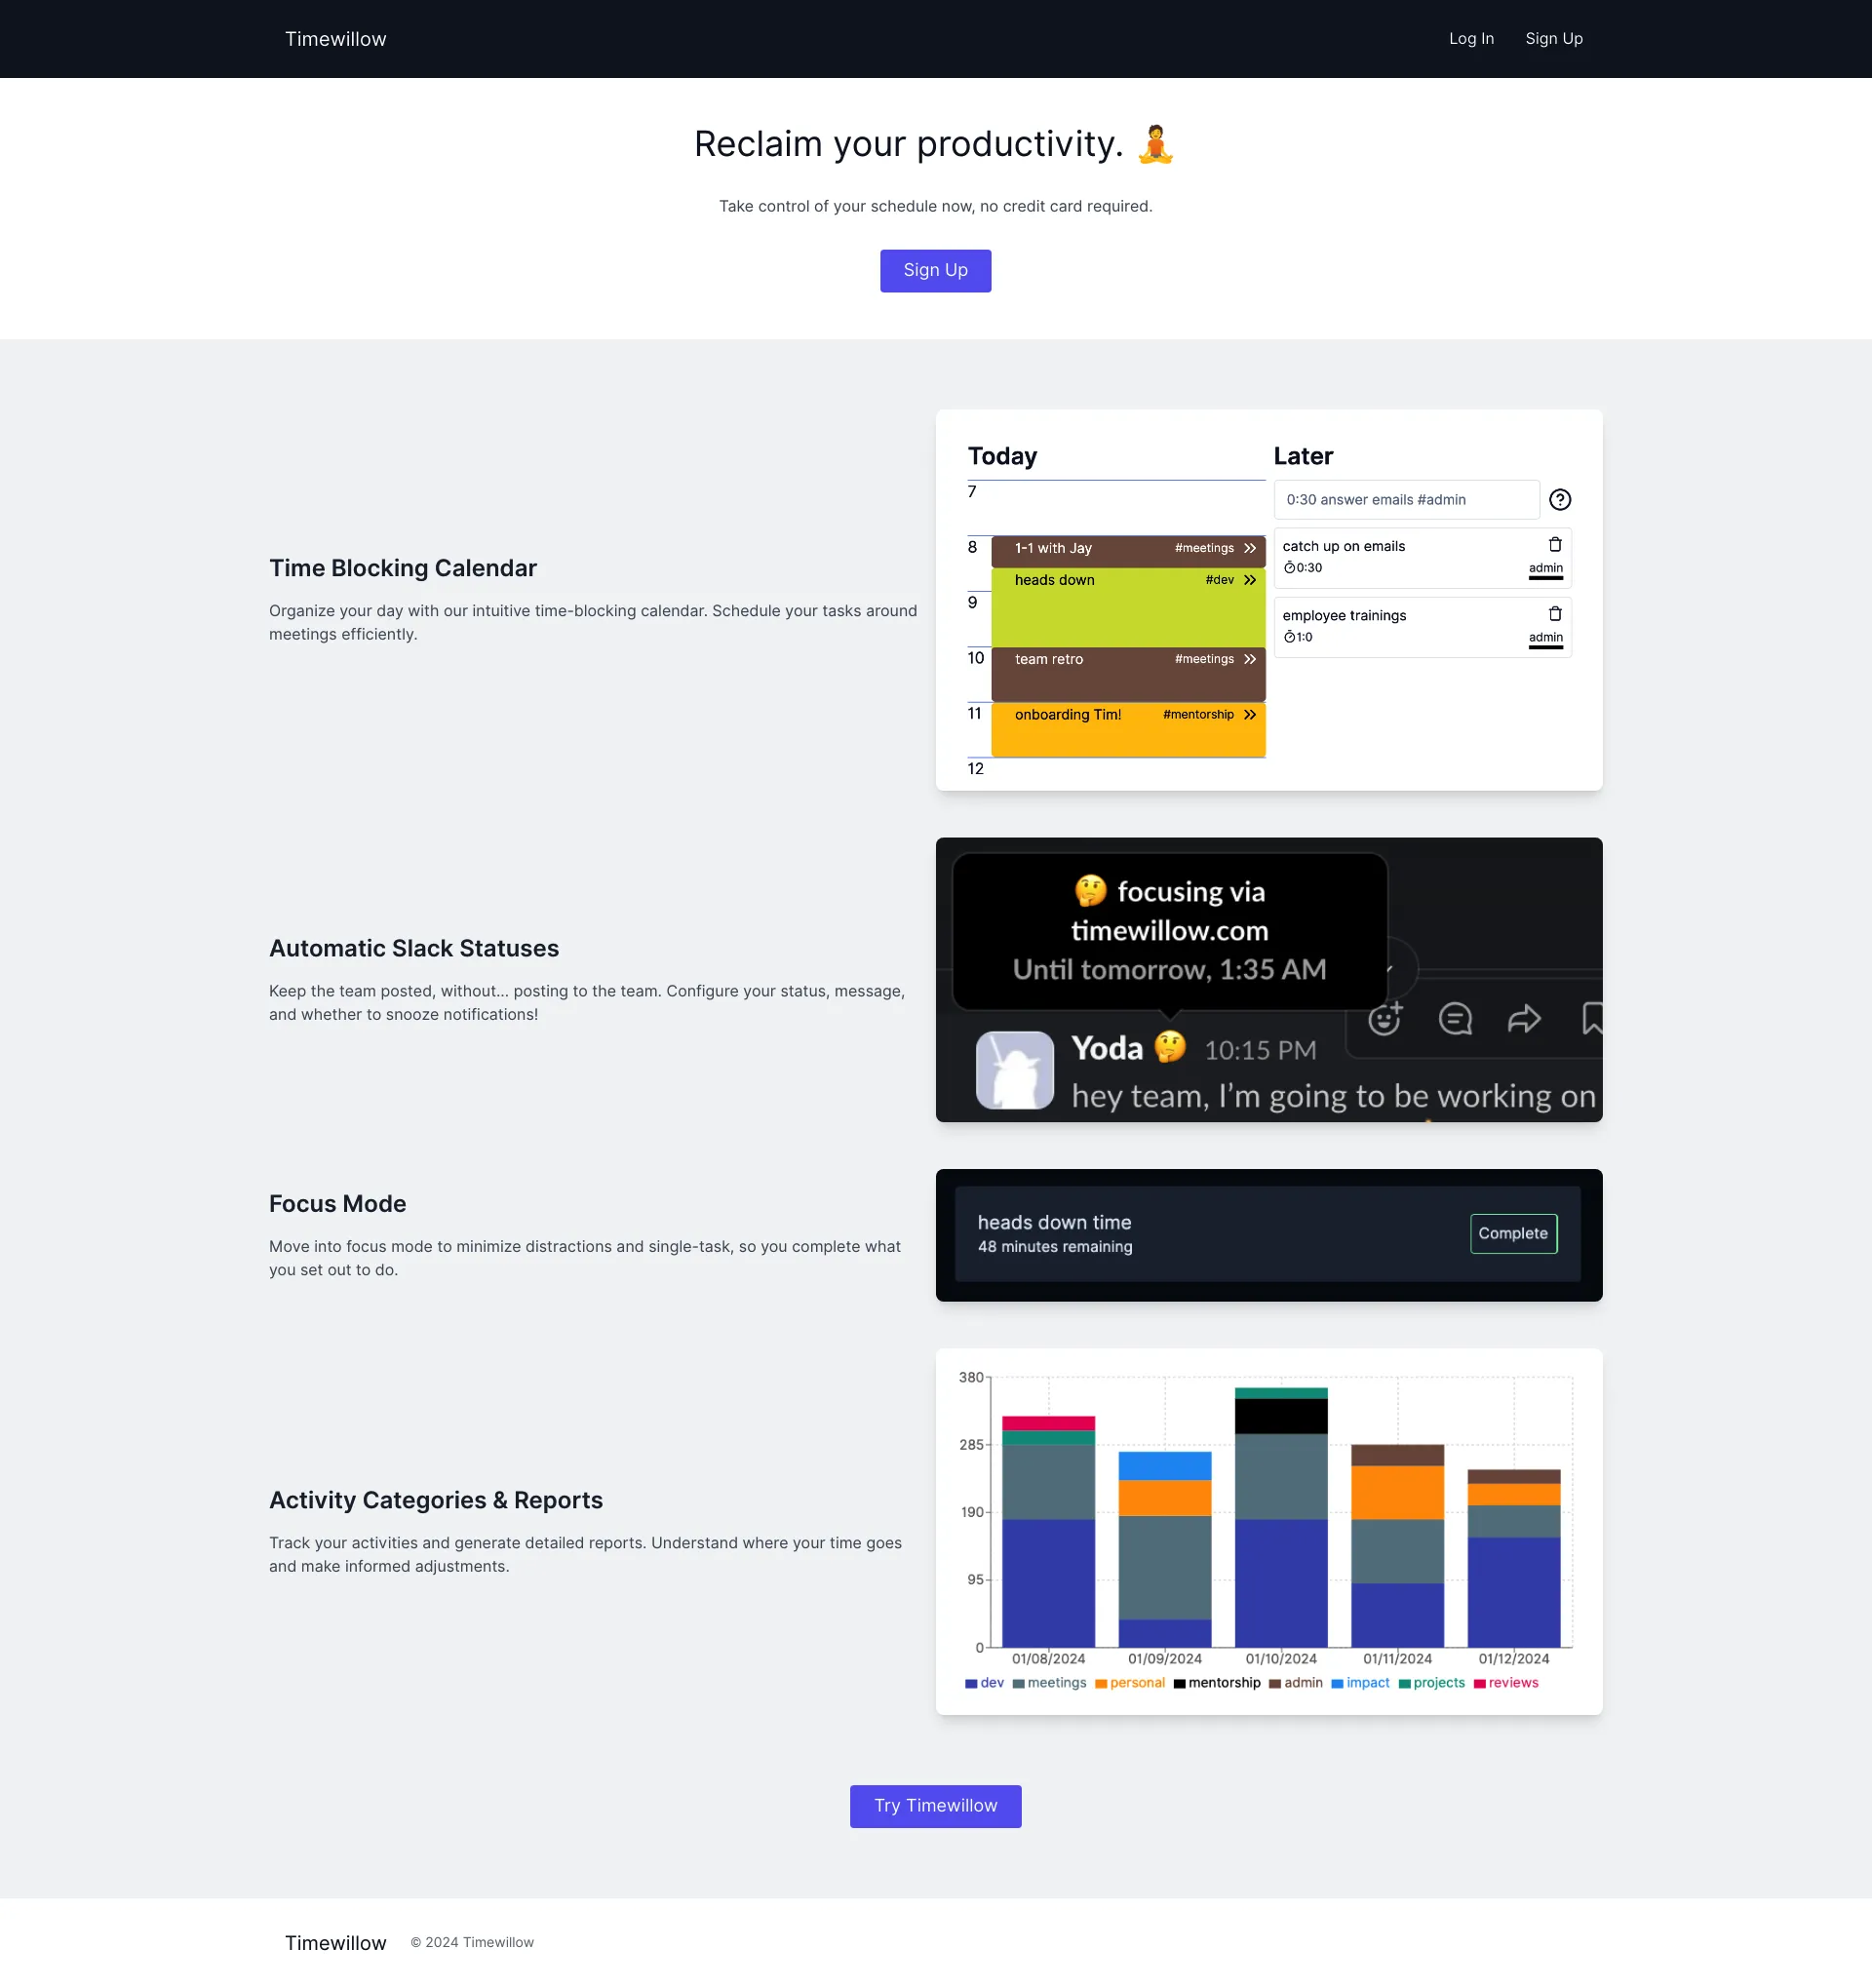Click the 'Sign Up' menu item in the navbar
The height and width of the screenshot is (1988, 1872).
1553,39
